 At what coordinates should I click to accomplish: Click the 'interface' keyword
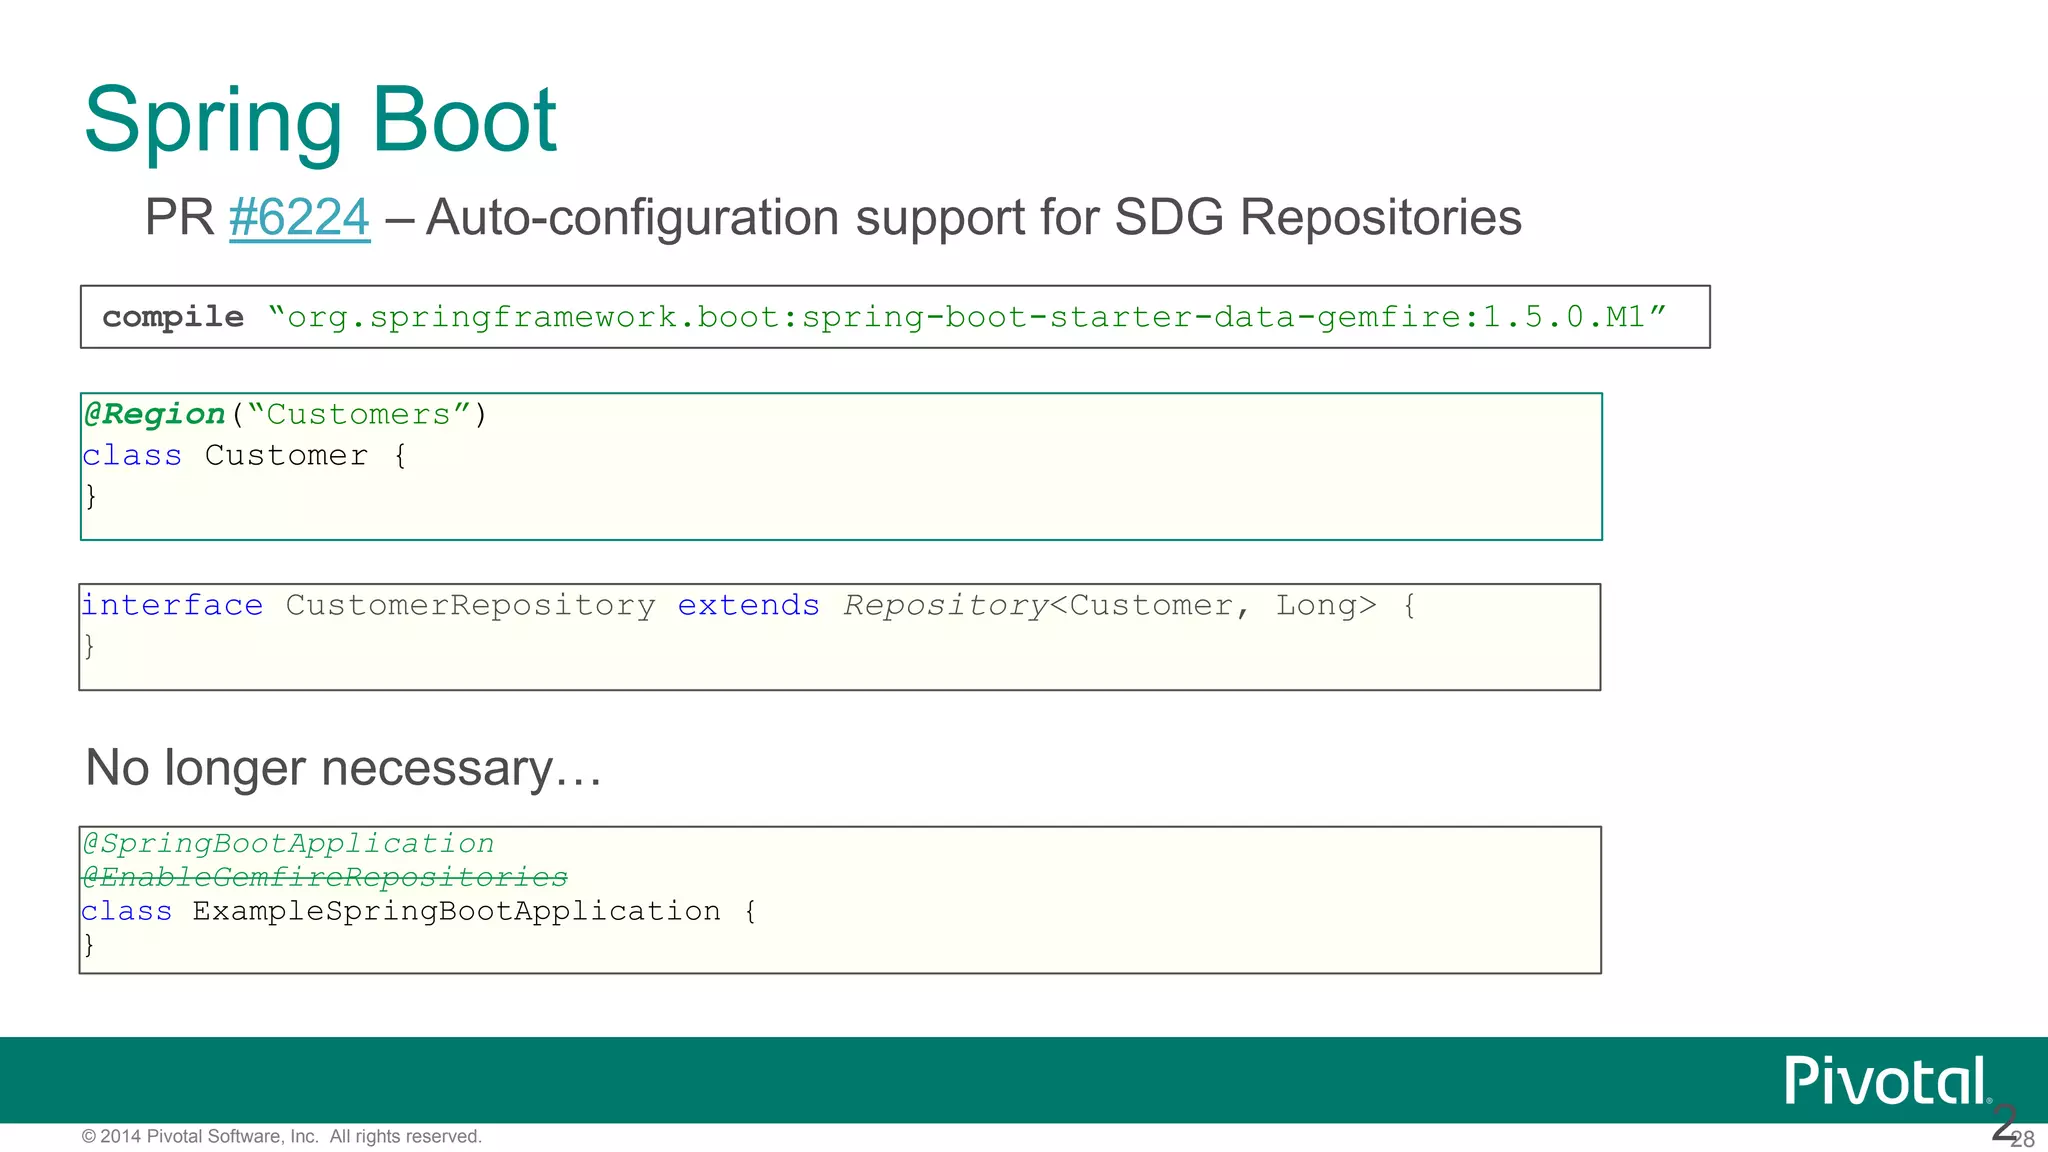(x=172, y=605)
